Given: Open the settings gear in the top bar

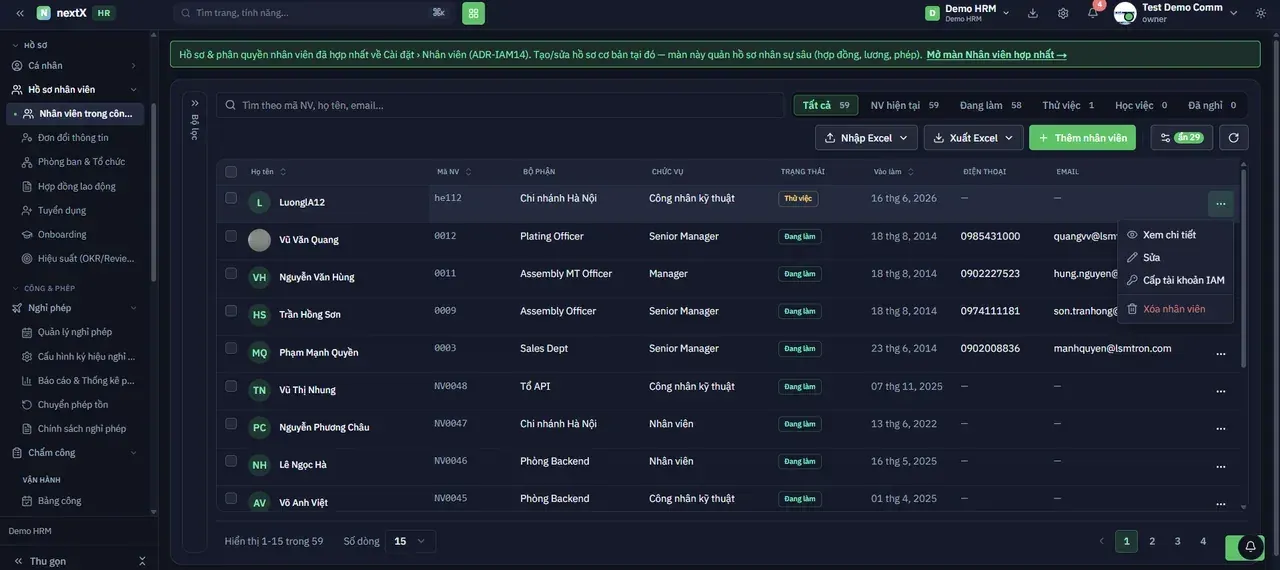Looking at the screenshot, I should (1063, 13).
